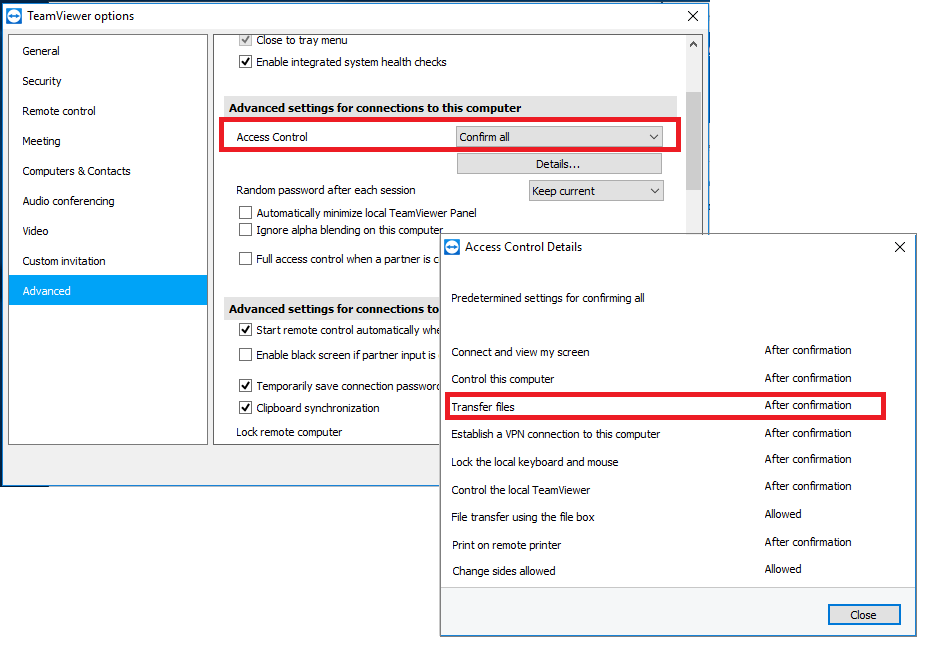Click the options panel scrollbar thumb
The image size is (928, 646).
(x=694, y=141)
